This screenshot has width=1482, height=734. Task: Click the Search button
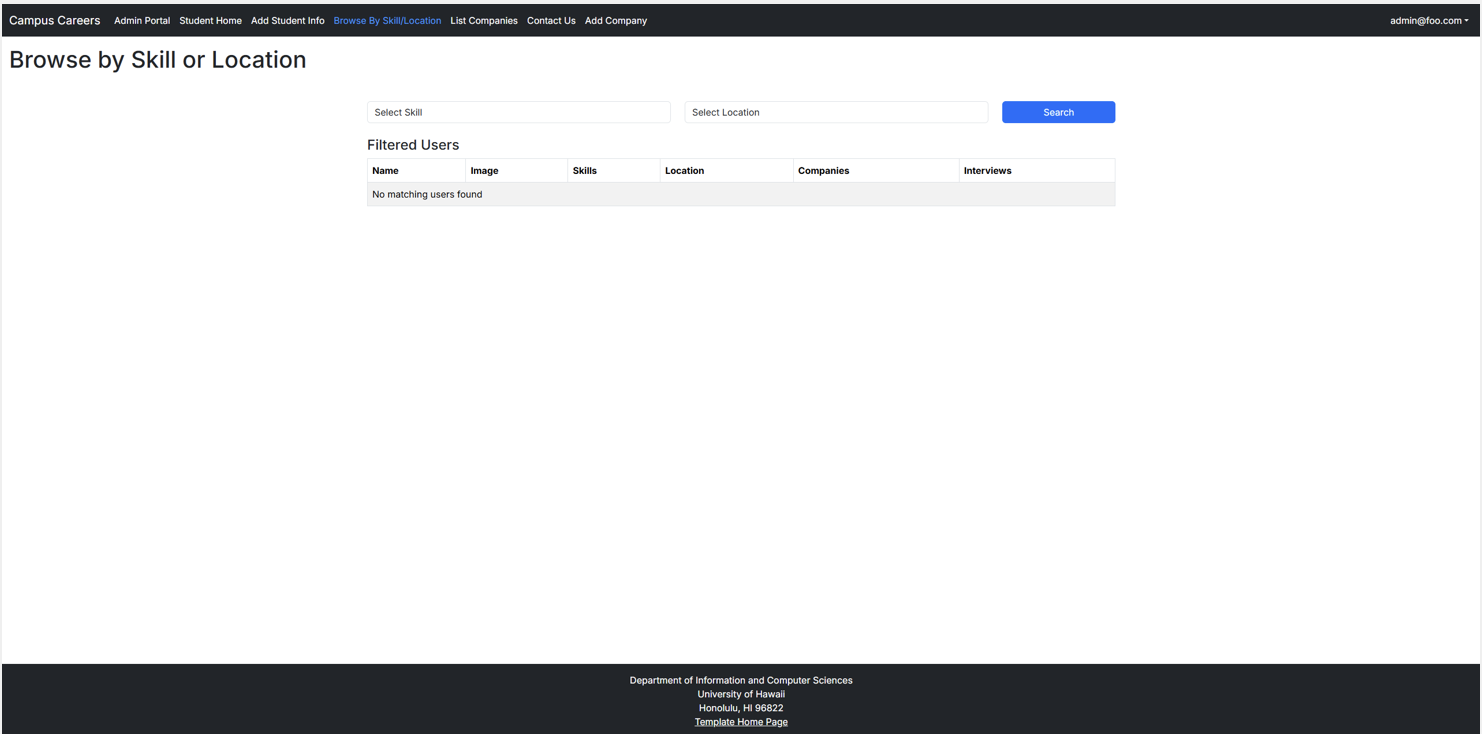coord(1057,112)
